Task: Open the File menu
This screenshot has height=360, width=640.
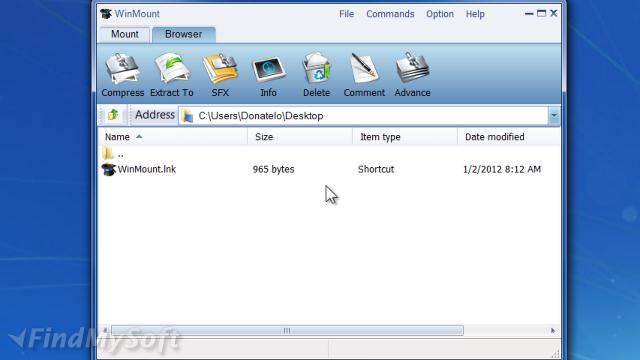Action: (347, 14)
